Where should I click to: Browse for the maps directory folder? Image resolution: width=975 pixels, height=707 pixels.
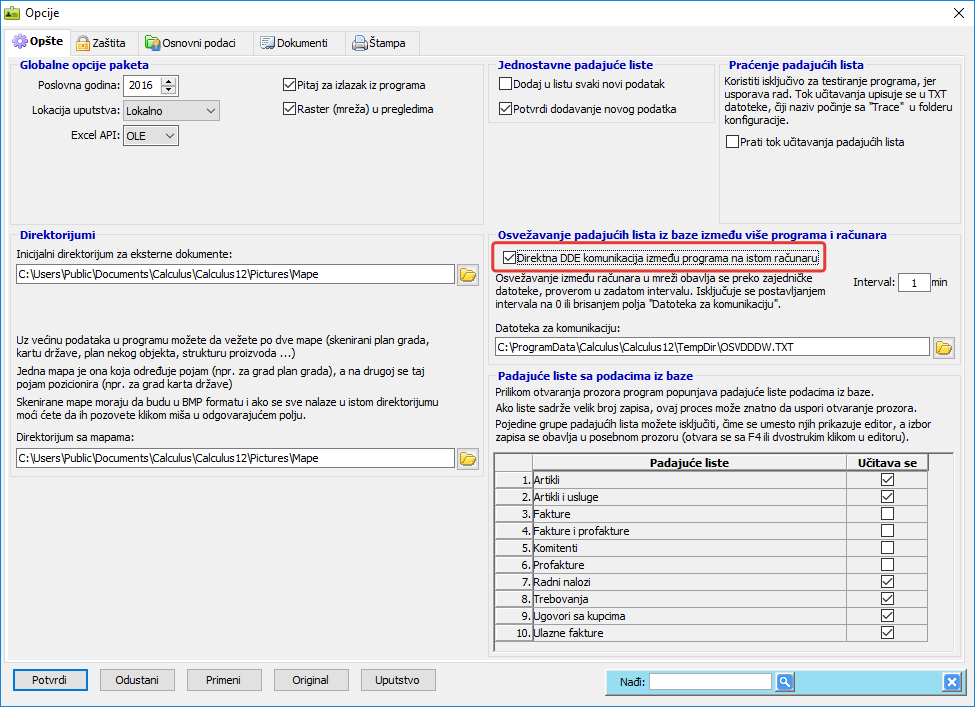point(467,458)
